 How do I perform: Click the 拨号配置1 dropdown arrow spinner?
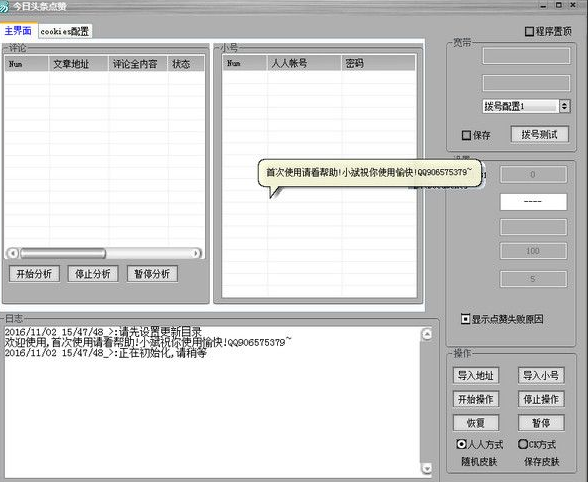click(564, 106)
